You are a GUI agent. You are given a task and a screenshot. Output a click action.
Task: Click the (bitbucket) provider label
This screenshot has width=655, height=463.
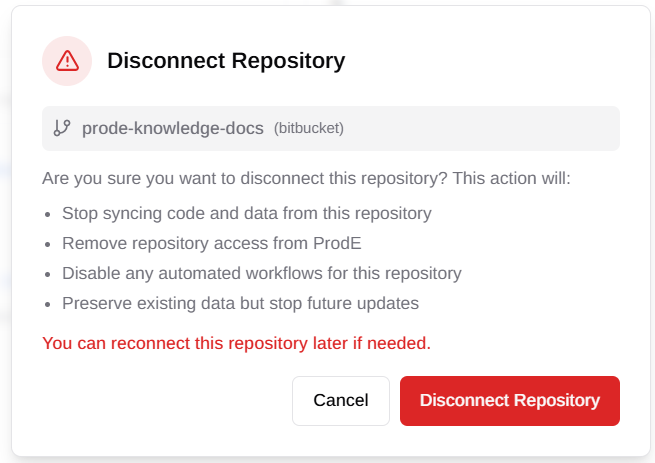point(309,128)
